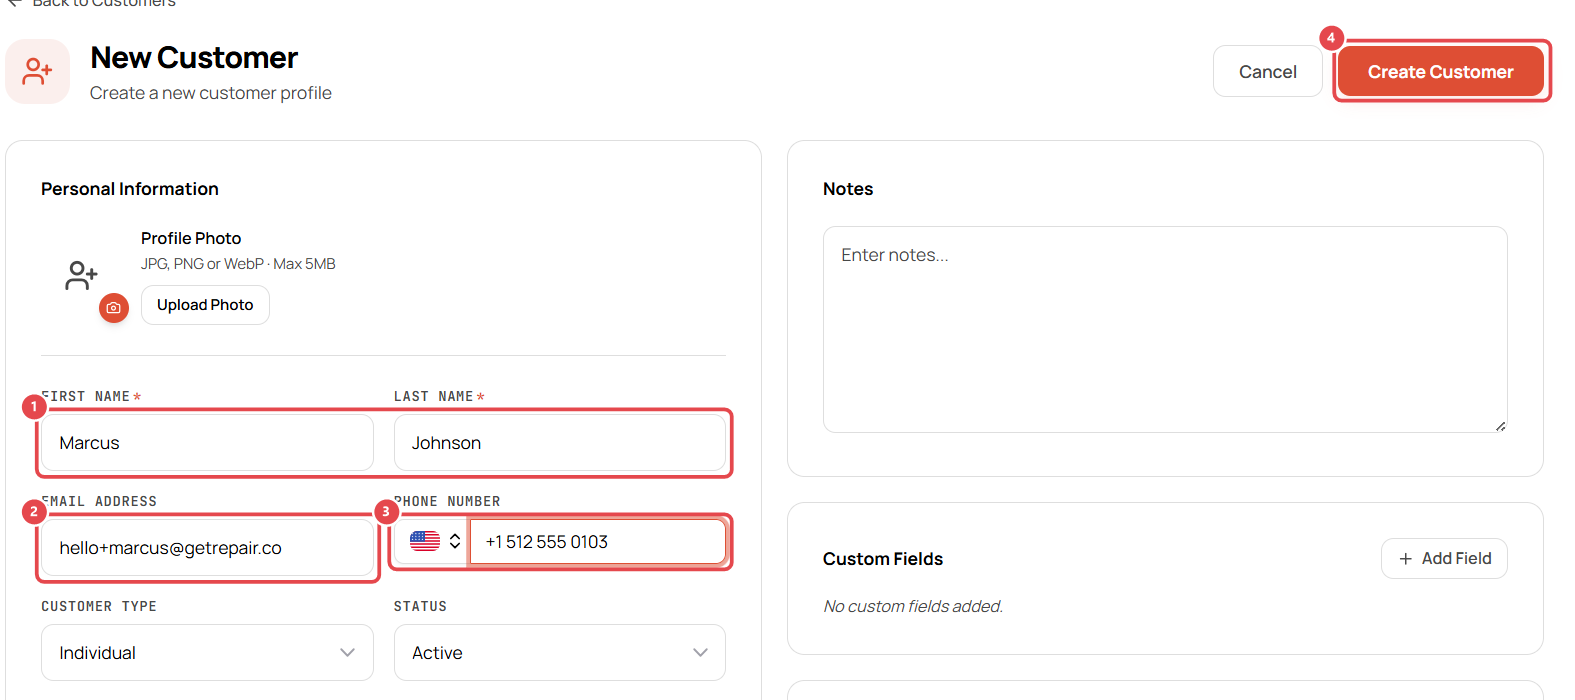Click the Last Name field with Johnson
This screenshot has width=1575, height=700.
(x=560, y=443)
